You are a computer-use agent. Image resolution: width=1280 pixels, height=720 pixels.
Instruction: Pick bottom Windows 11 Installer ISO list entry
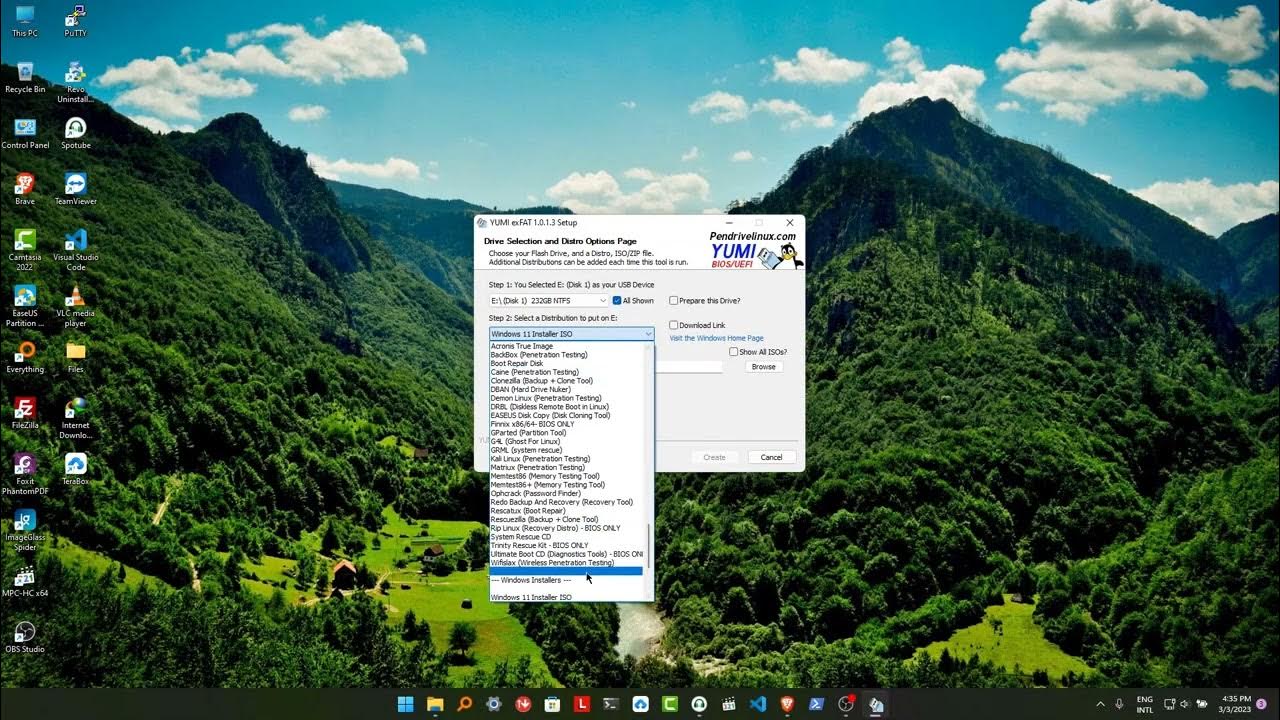coord(566,597)
